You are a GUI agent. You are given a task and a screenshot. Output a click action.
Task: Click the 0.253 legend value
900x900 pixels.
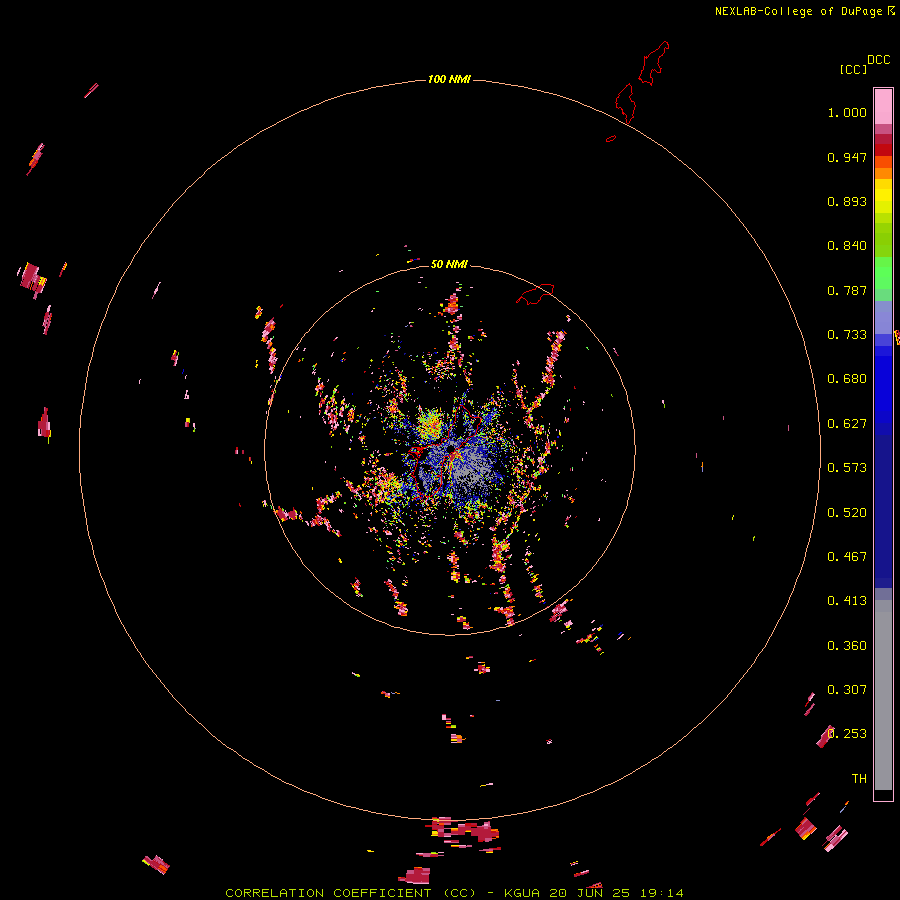[x=847, y=734]
